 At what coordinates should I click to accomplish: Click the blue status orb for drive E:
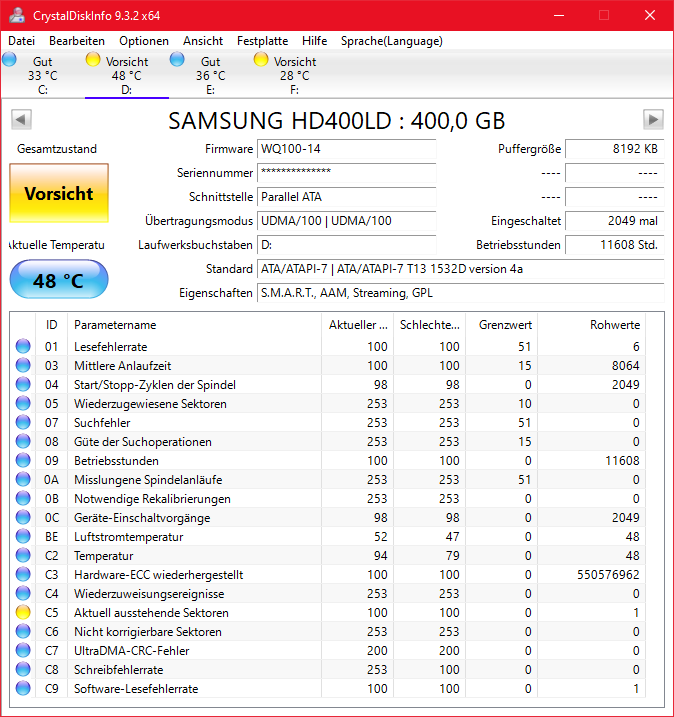[x=178, y=60]
